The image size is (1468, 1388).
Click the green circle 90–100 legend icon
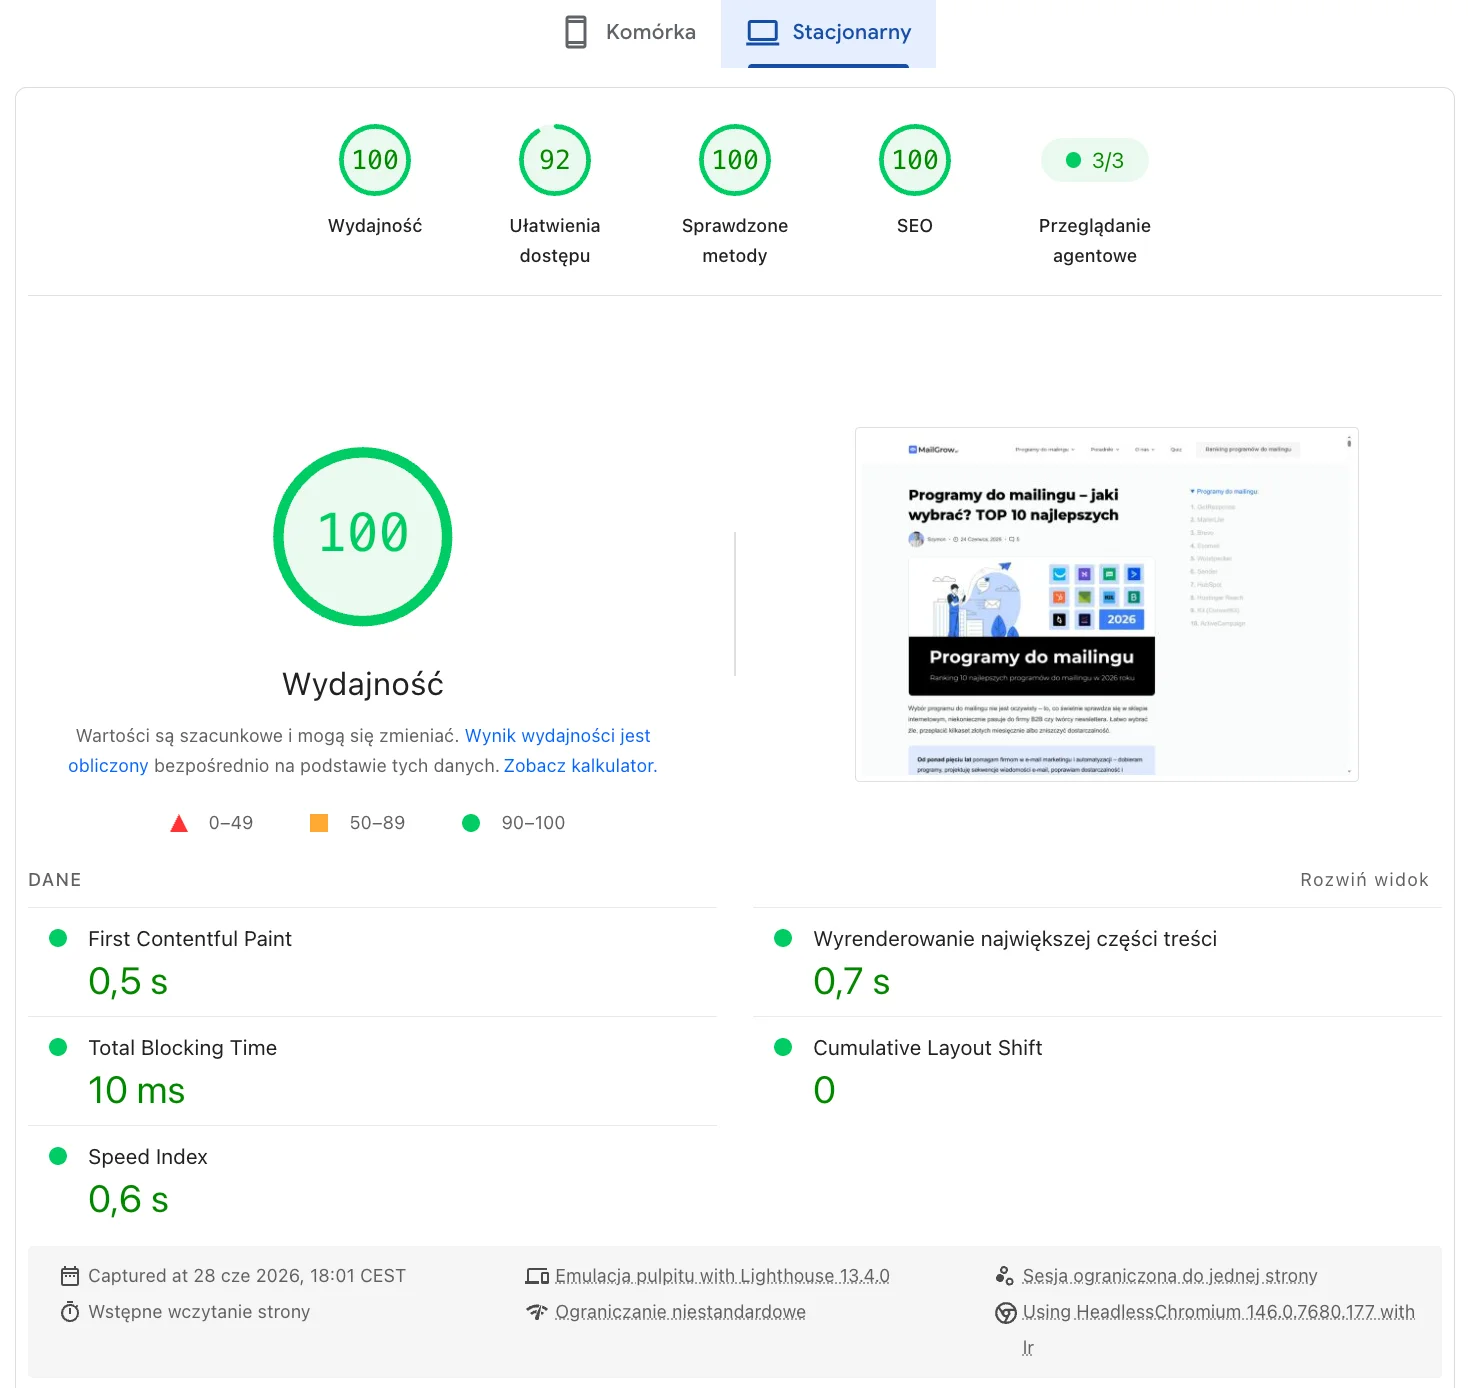[471, 823]
